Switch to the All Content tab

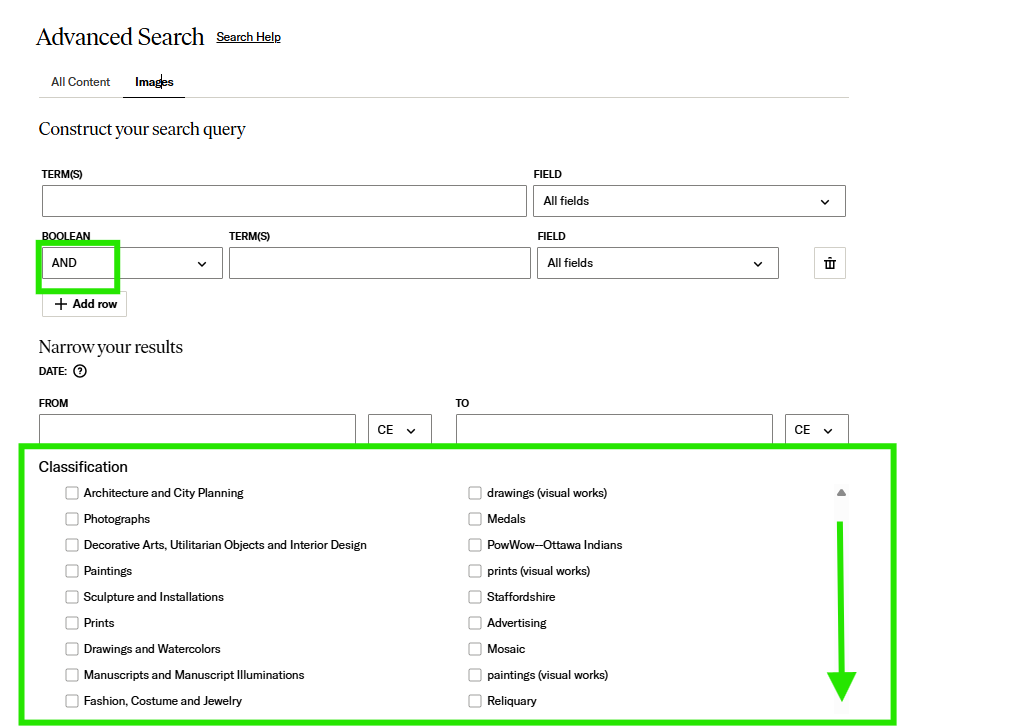pos(81,82)
